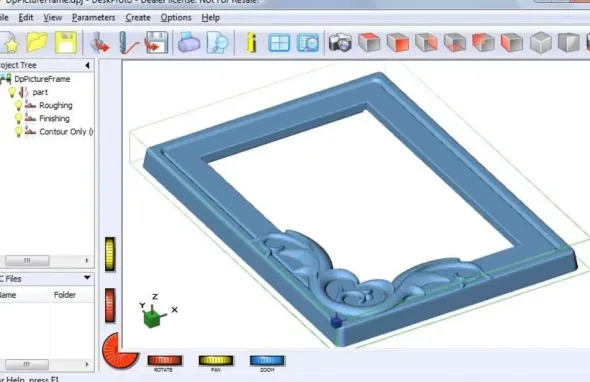Click the blue ZOOM thumbwheel
This screenshot has height=382, width=590.
point(268,361)
